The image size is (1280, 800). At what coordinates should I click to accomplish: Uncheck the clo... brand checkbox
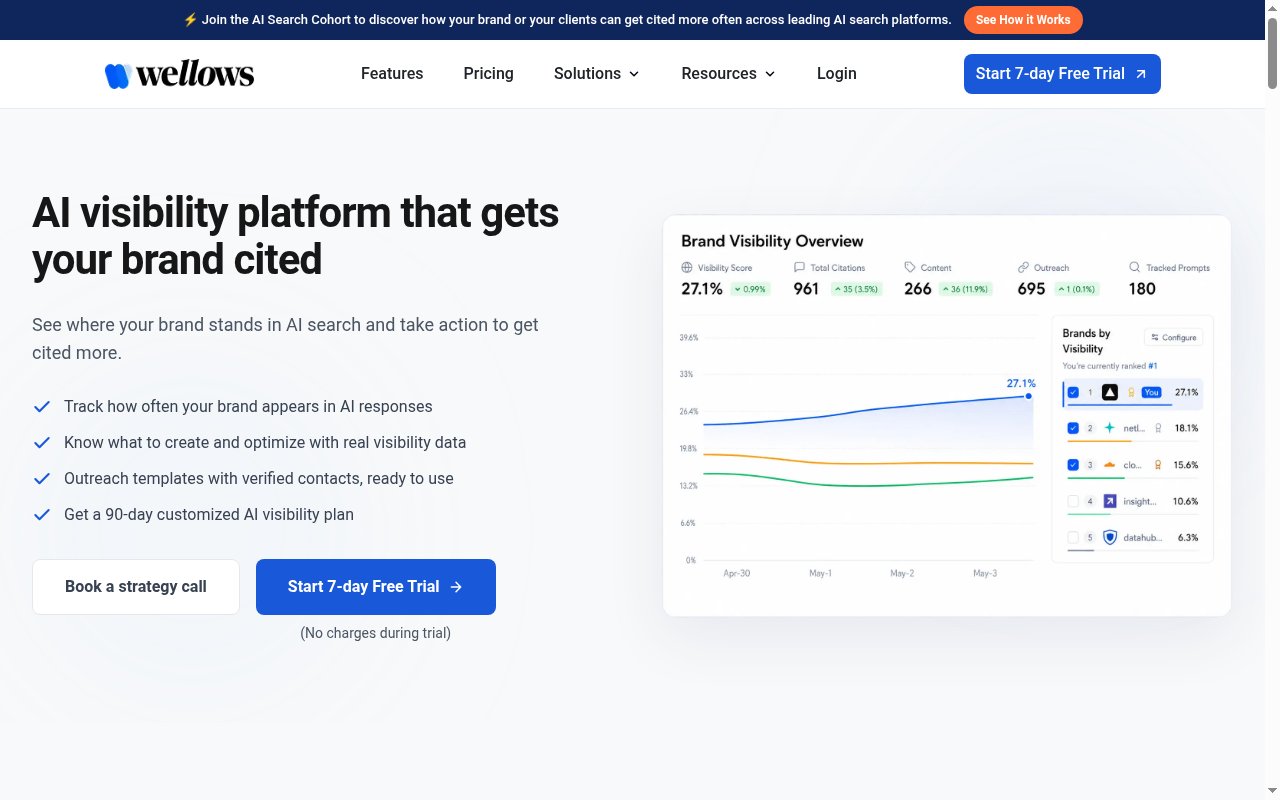[1073, 464]
